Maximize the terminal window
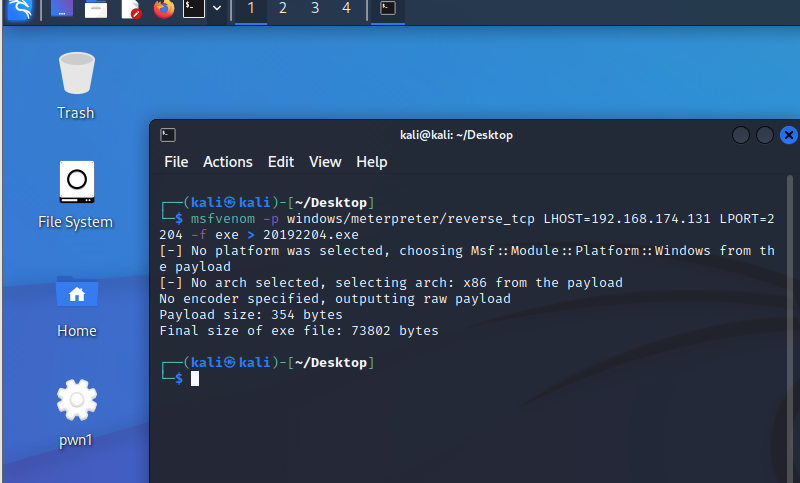The width and height of the screenshot is (800, 483). 765,135
